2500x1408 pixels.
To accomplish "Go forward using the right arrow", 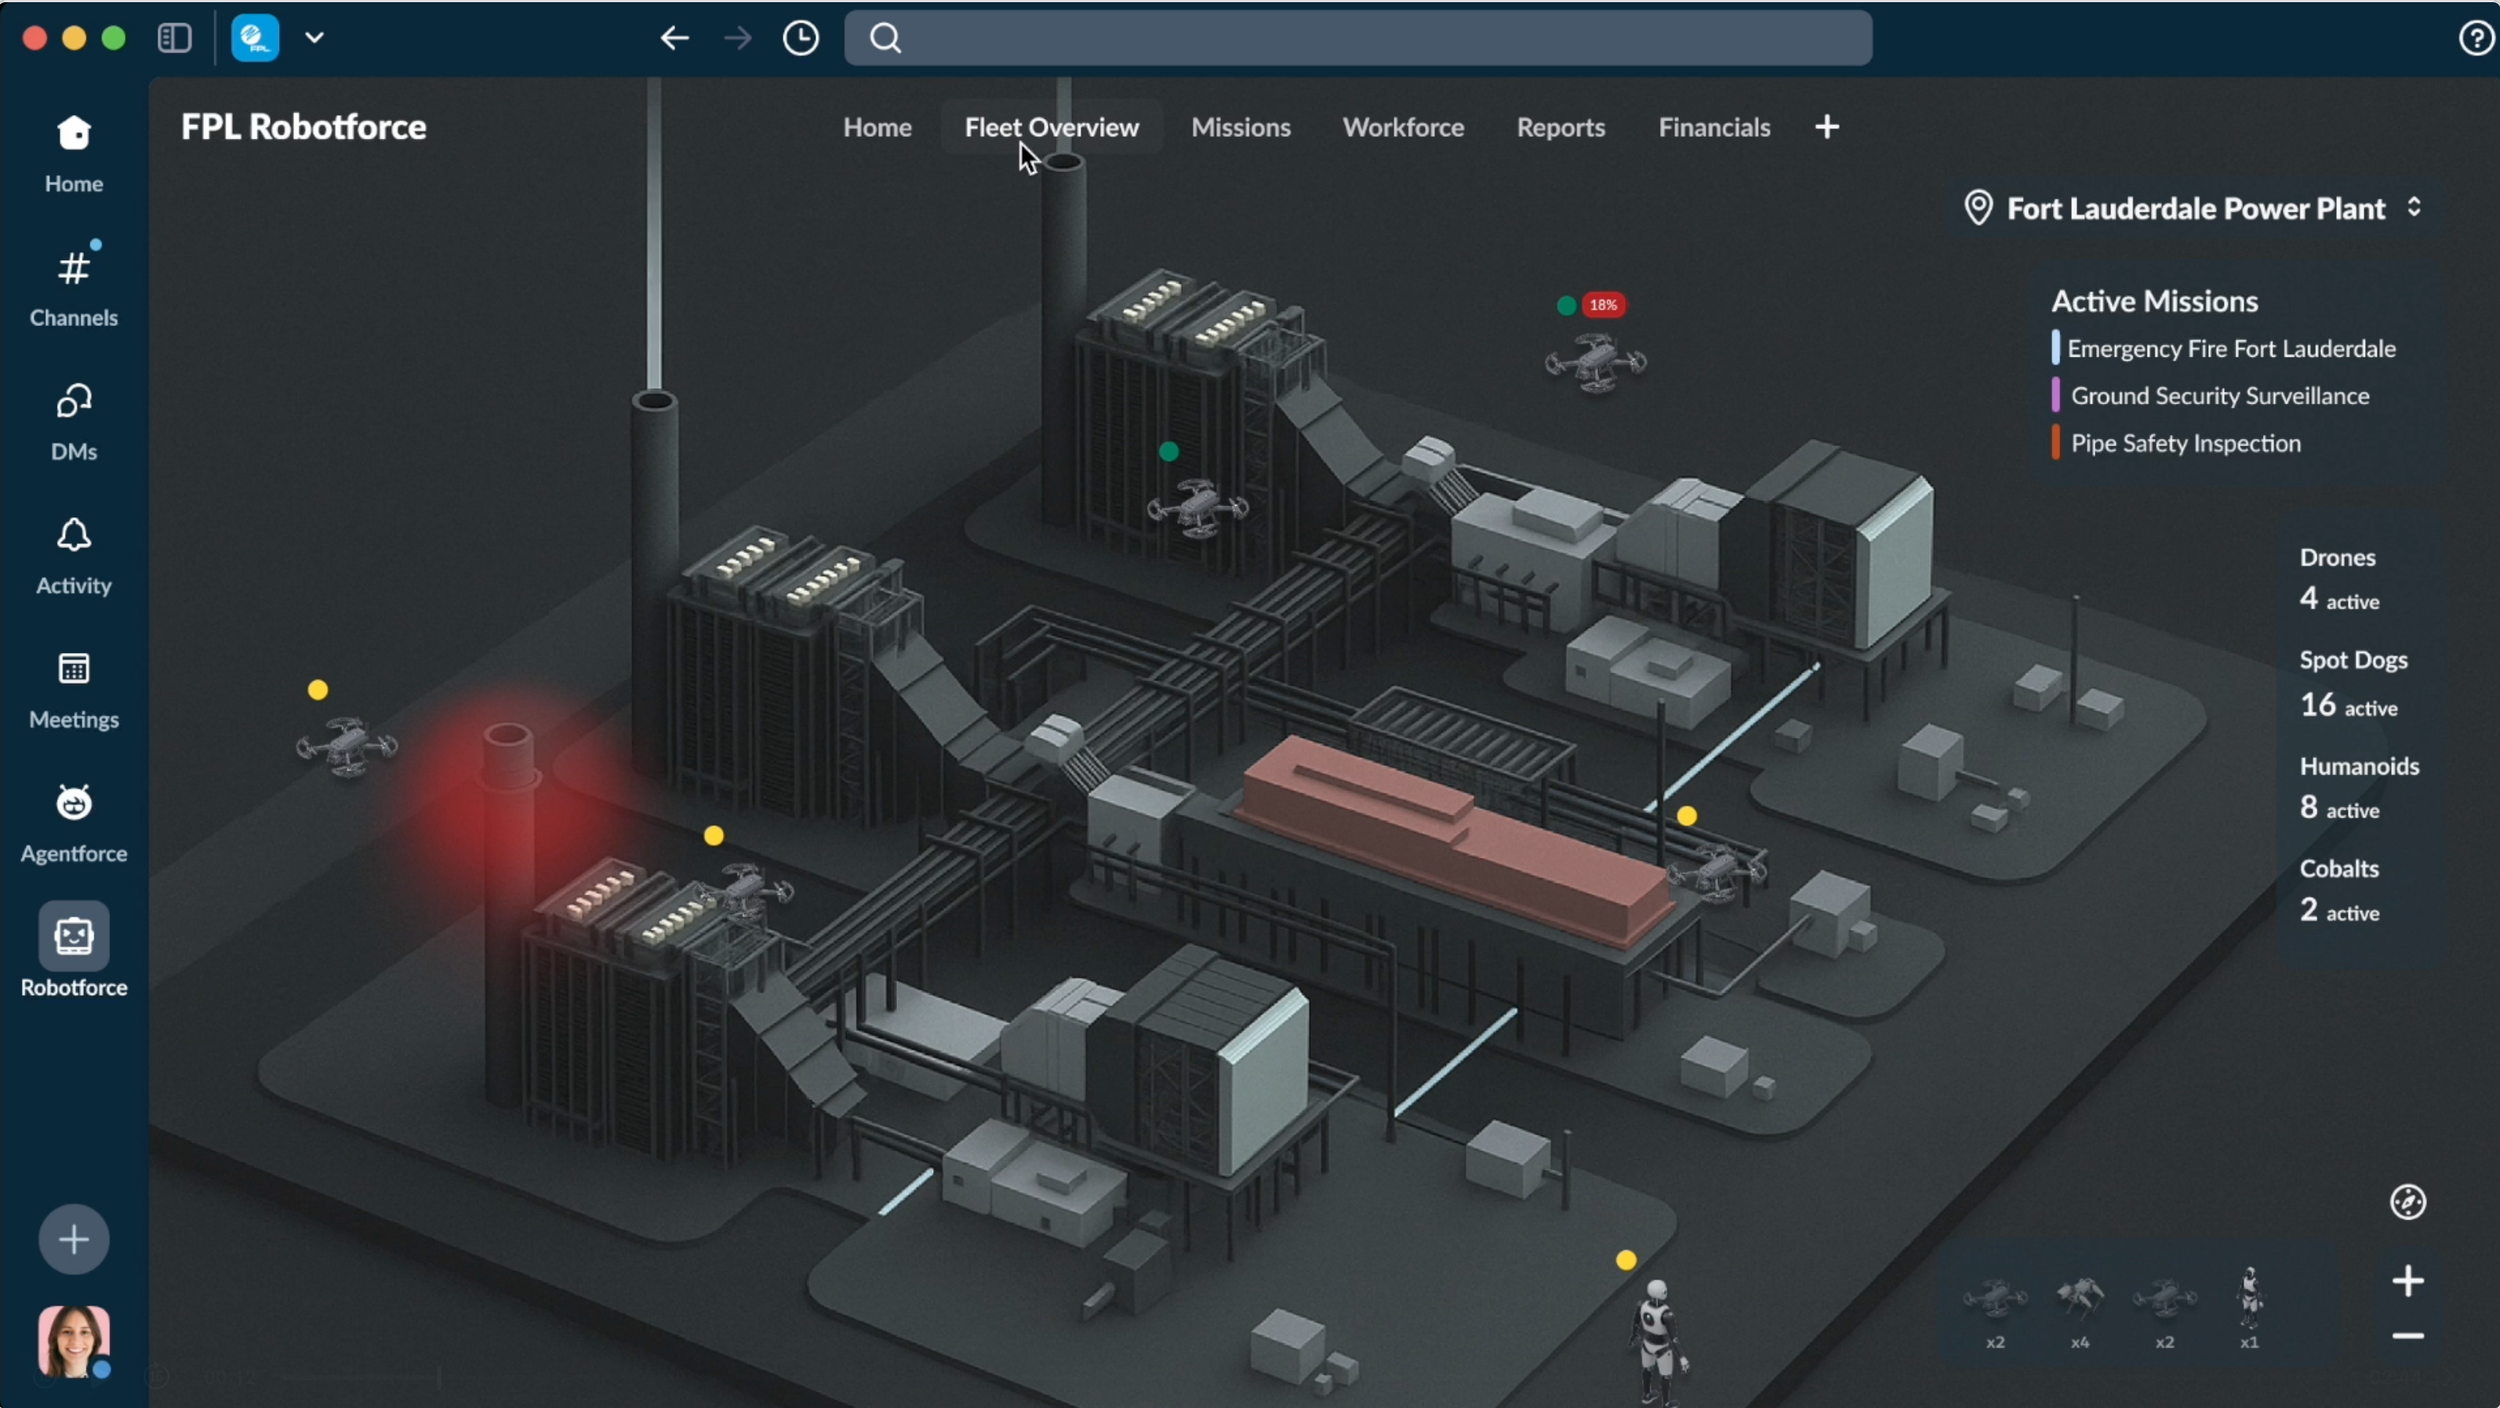I will click(738, 38).
